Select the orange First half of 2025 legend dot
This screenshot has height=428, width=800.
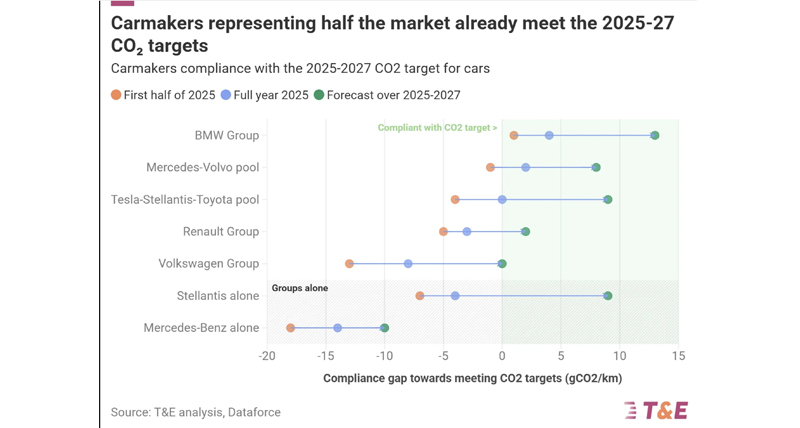point(116,95)
